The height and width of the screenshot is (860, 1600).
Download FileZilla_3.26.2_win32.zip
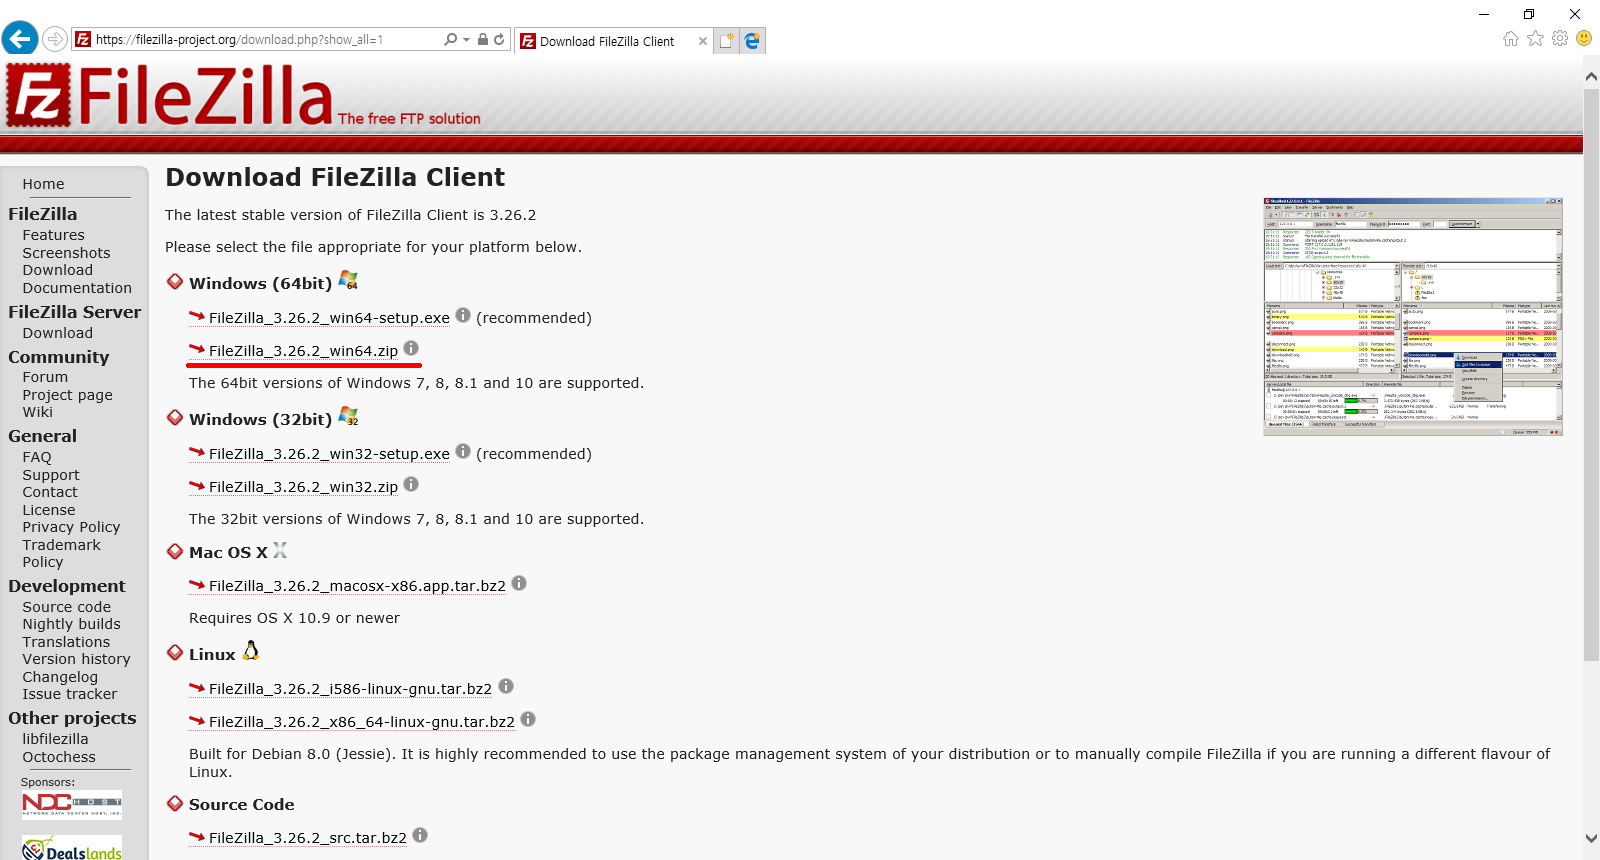coord(303,487)
